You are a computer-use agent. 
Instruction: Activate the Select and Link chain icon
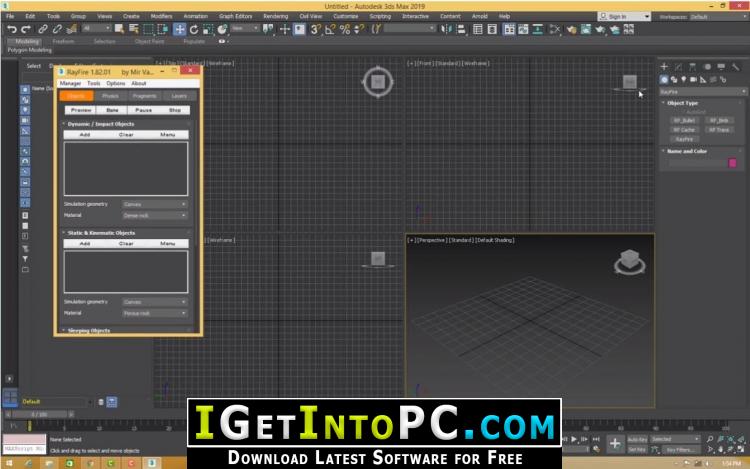point(43,29)
